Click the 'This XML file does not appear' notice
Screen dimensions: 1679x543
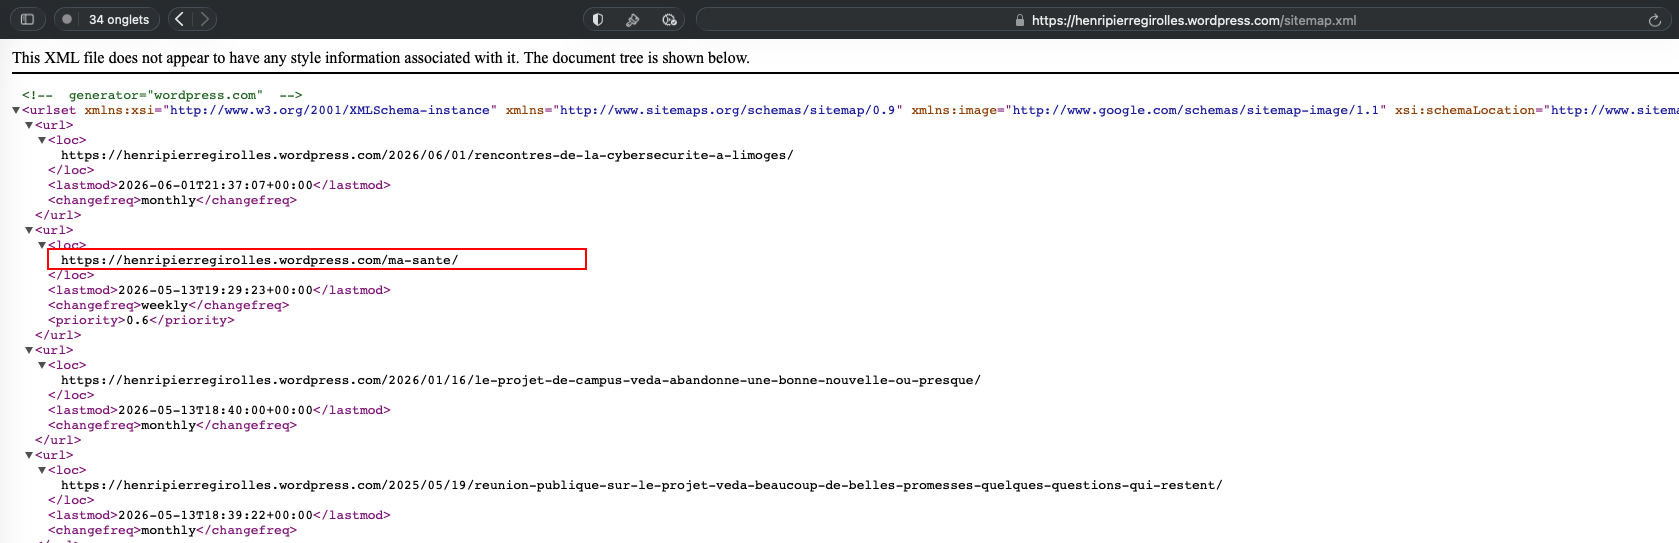coord(381,58)
